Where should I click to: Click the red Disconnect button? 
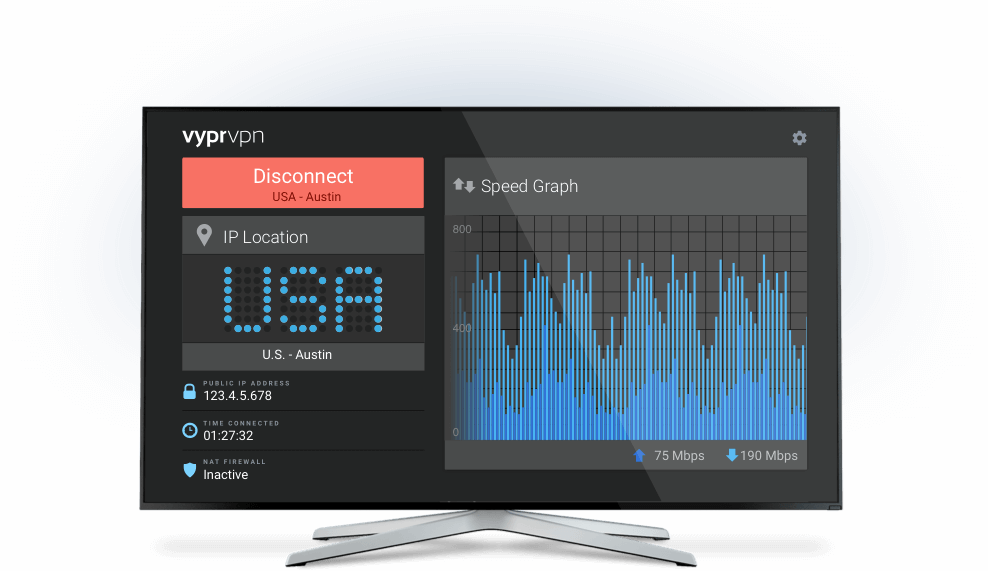point(302,183)
